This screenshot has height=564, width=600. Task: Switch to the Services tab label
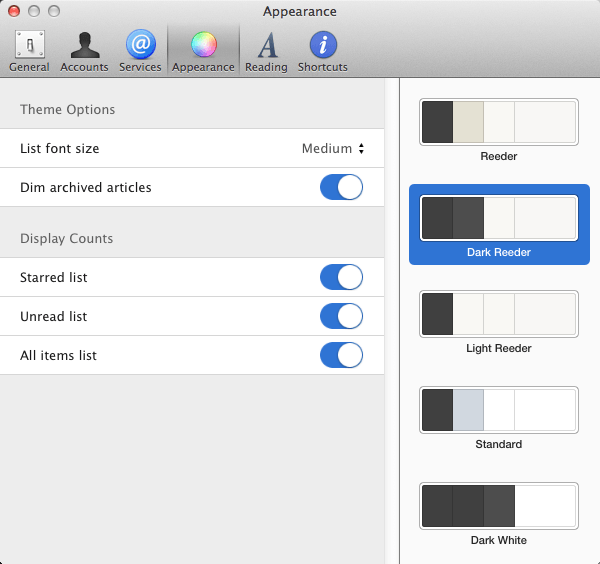tap(140, 67)
